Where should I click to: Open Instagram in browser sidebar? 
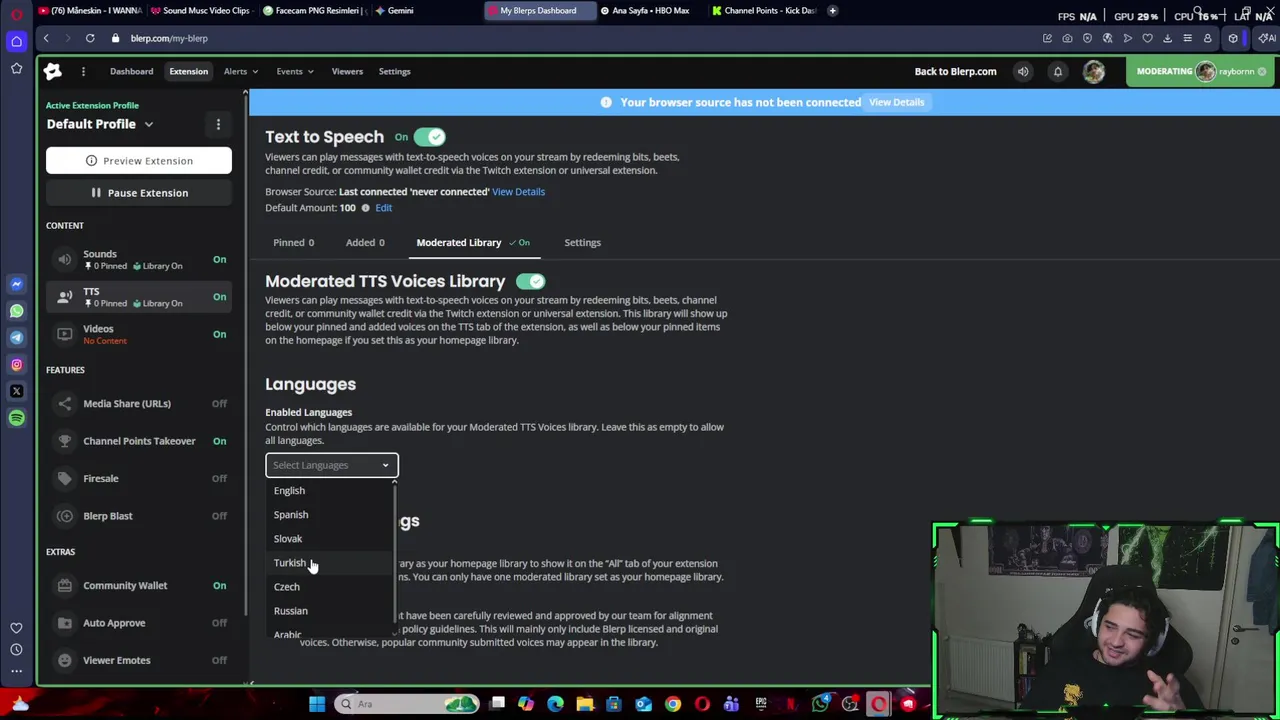click(x=16, y=365)
